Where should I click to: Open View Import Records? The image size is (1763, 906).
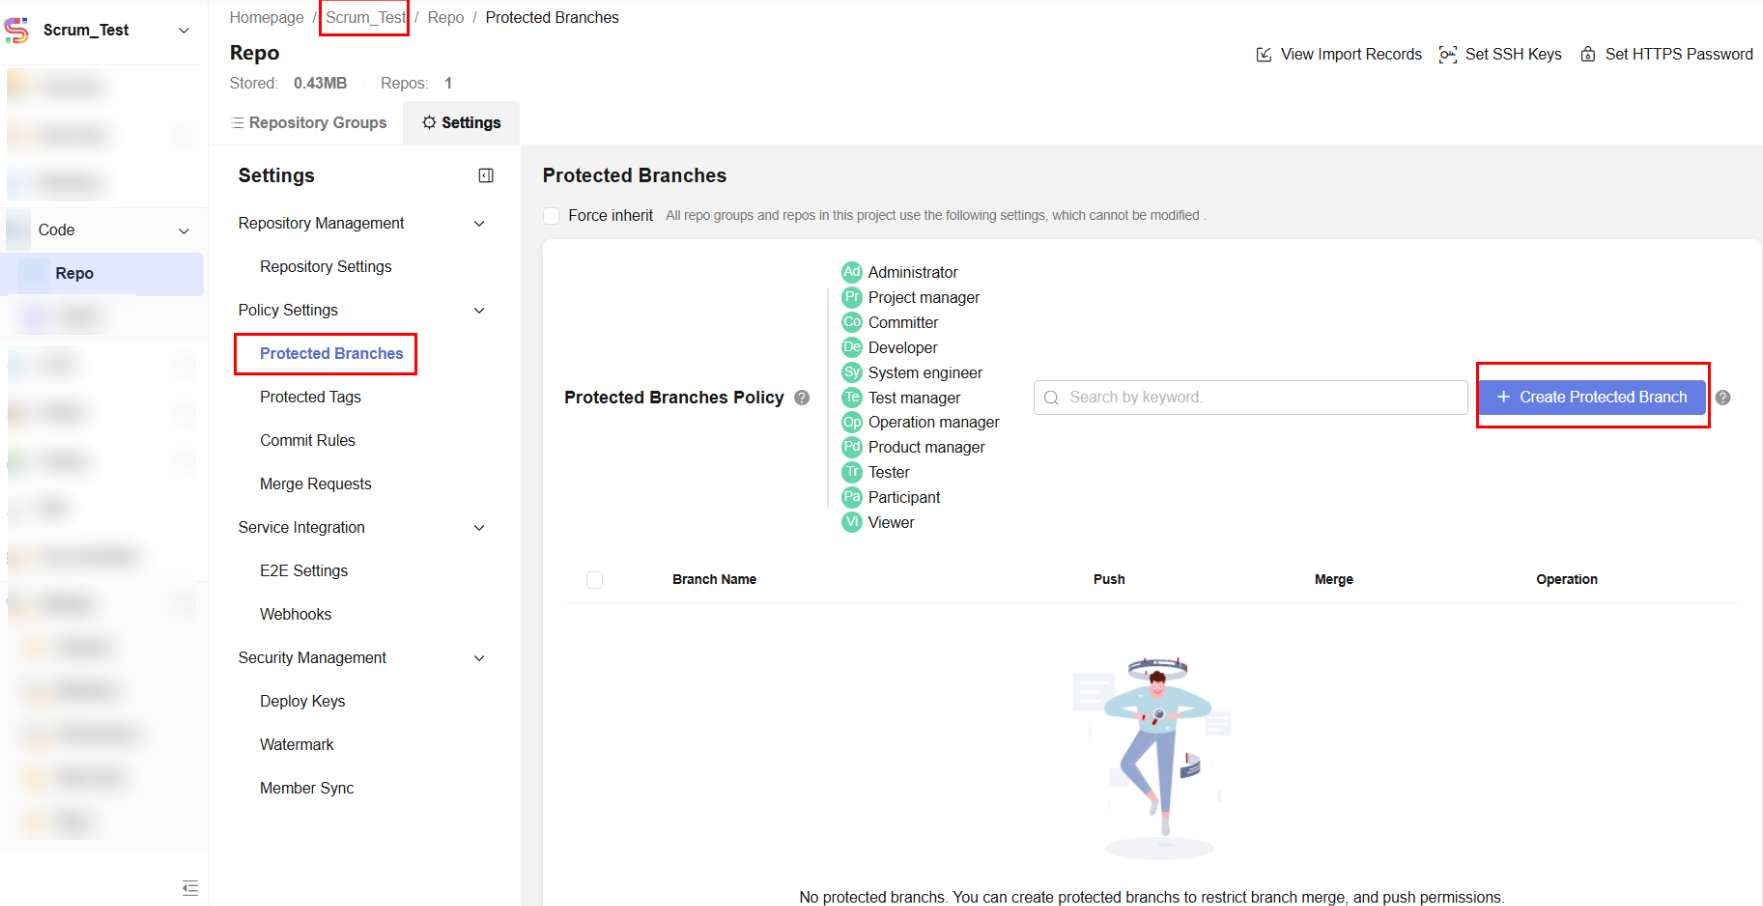pyautogui.click(x=1339, y=54)
